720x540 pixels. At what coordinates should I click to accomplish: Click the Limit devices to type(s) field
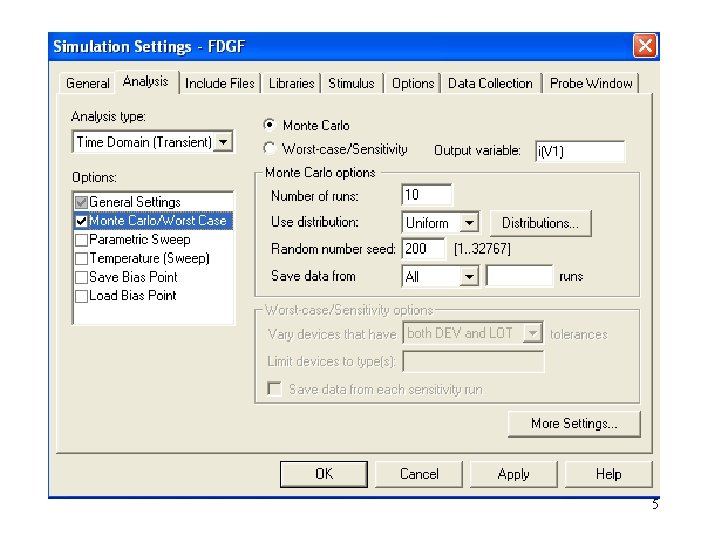[473, 361]
